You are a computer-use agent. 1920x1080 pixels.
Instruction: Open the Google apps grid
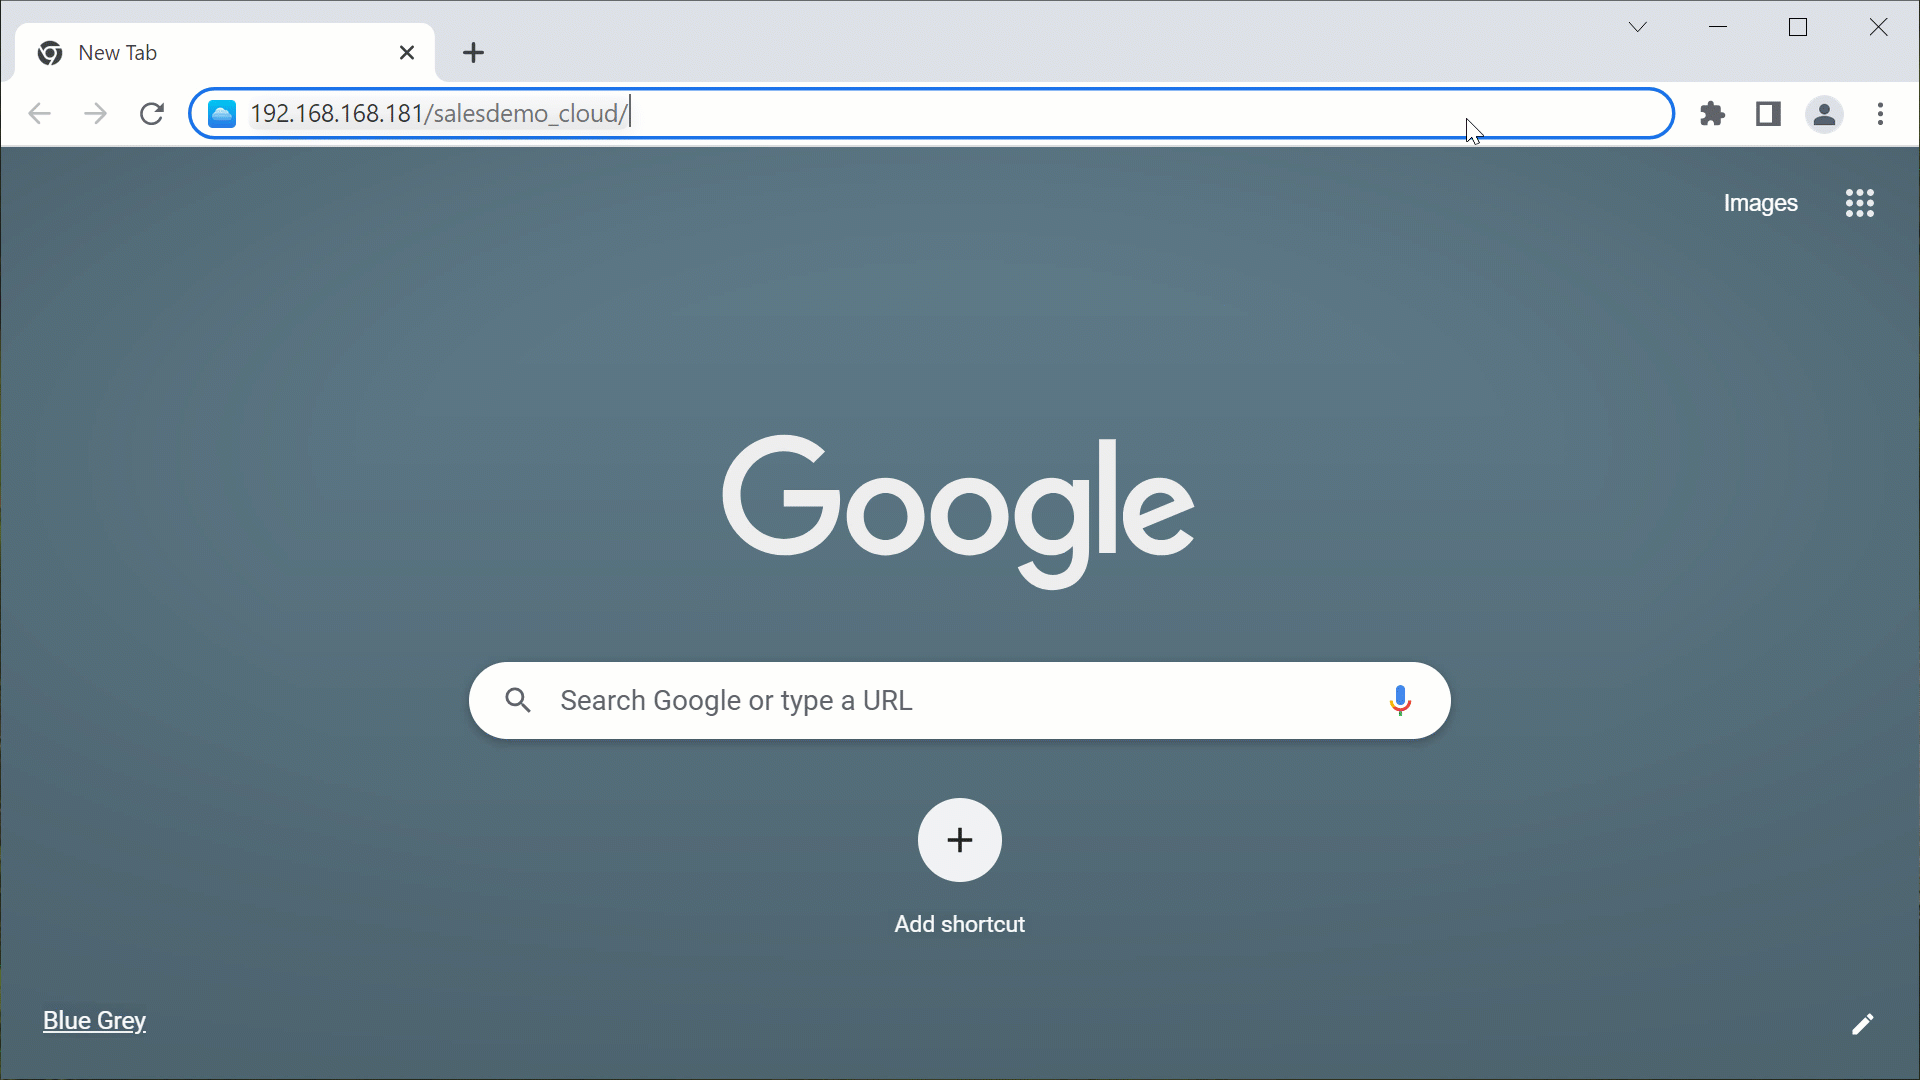[1859, 203]
